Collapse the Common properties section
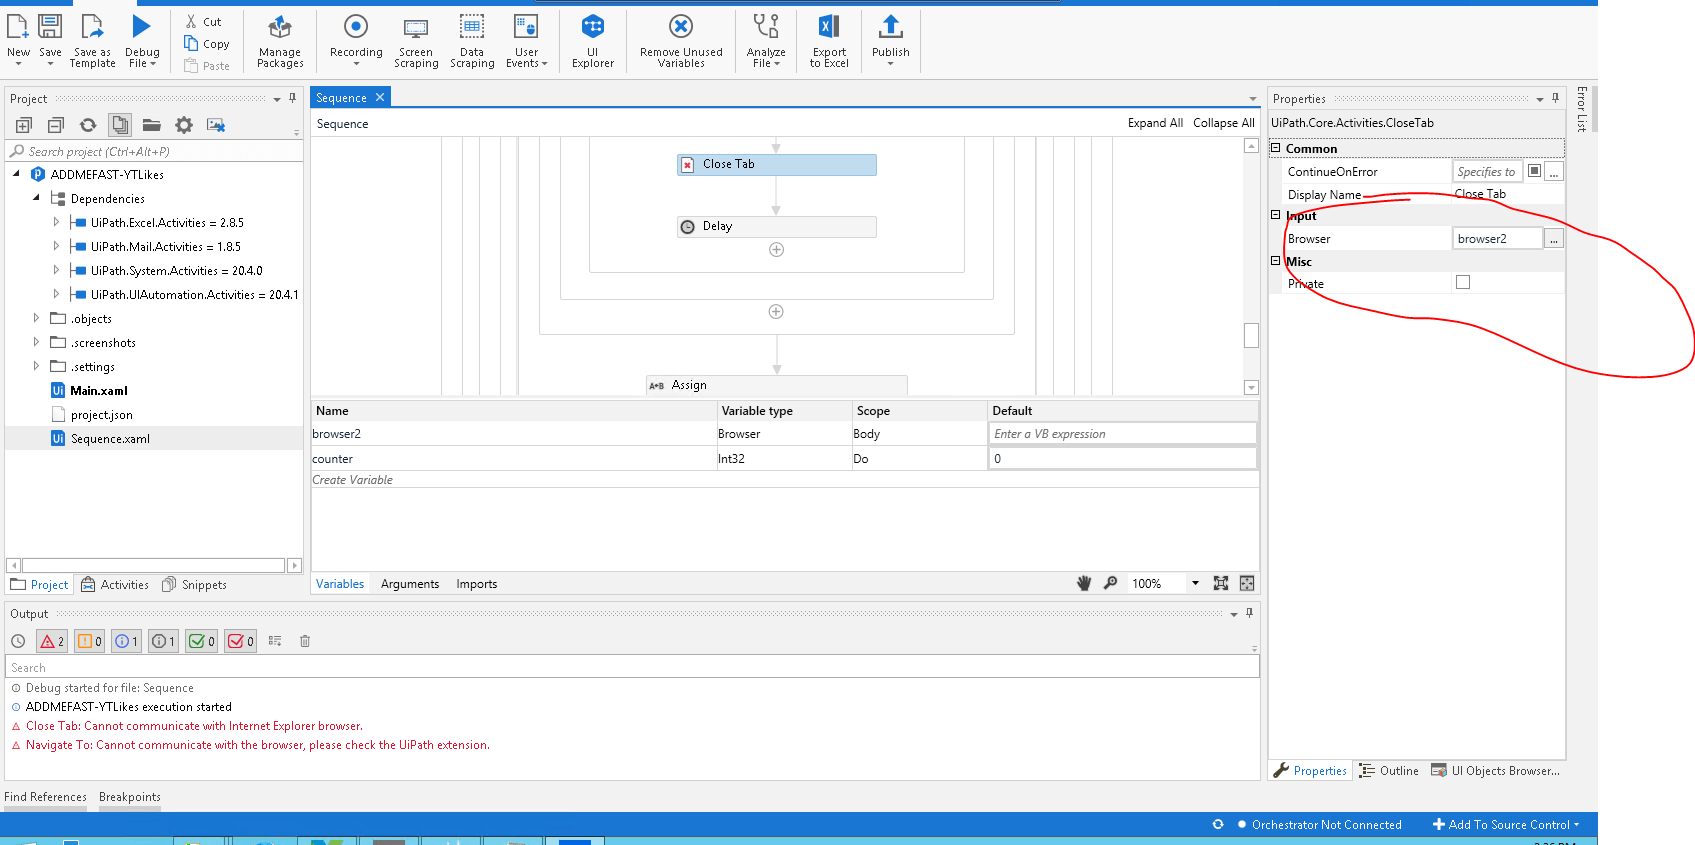This screenshot has height=845, width=1695. coord(1276,148)
